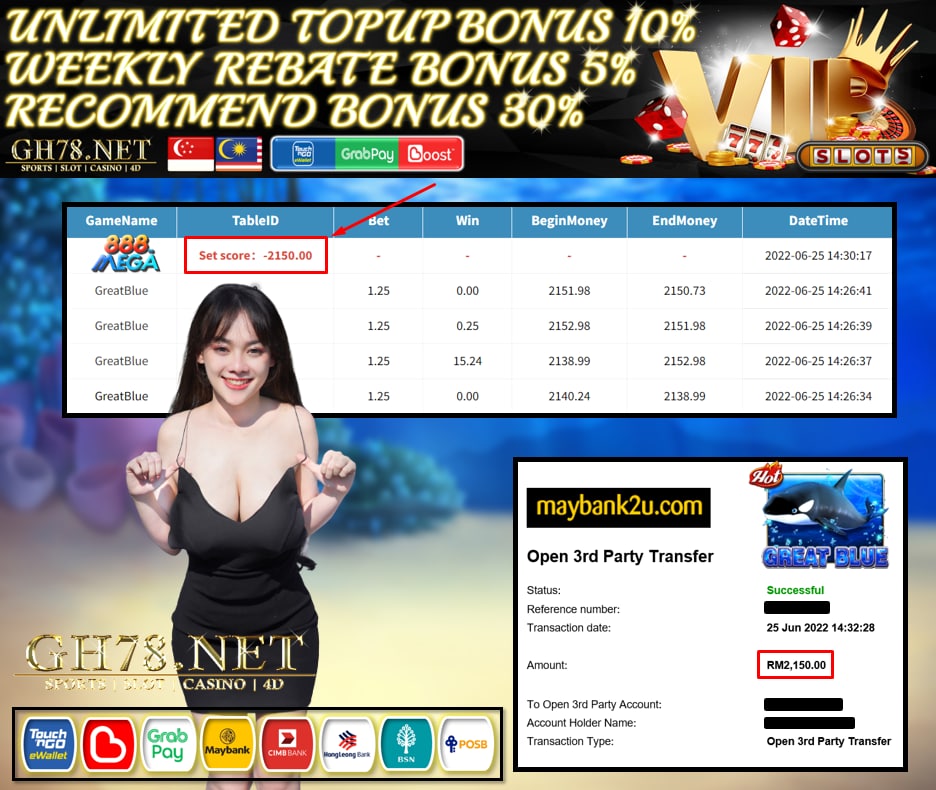The height and width of the screenshot is (790, 936).
Task: Click the redacted reference number field
Action: [796, 608]
